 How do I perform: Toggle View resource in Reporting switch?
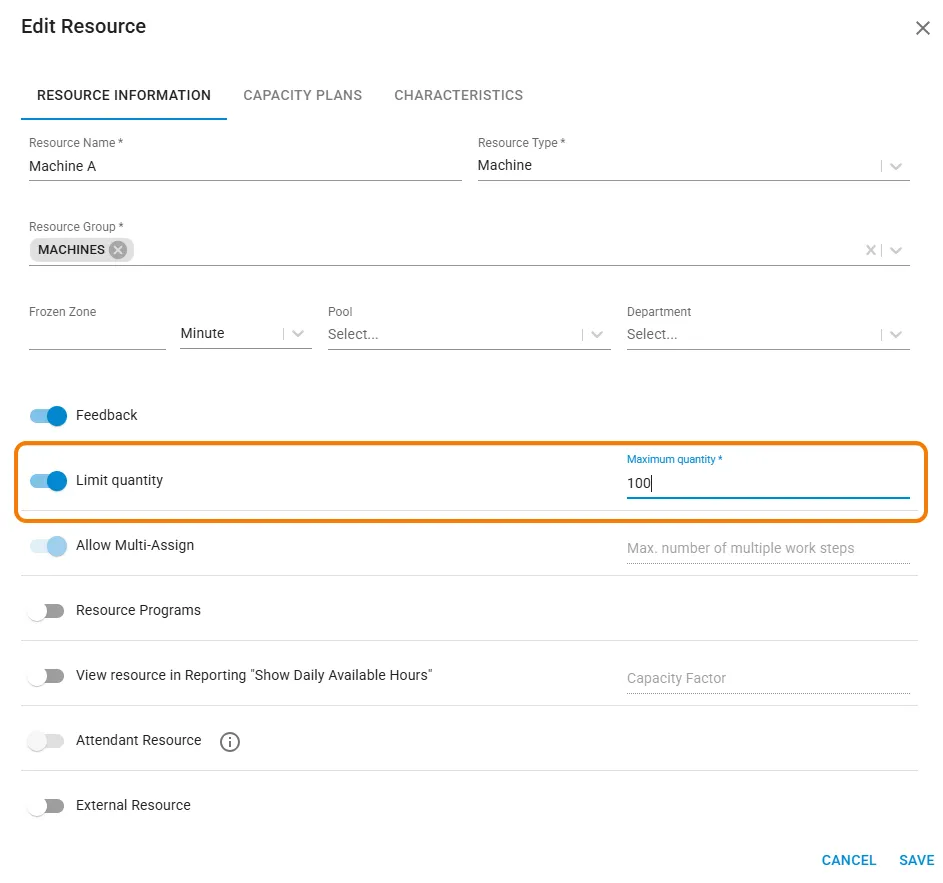46,676
